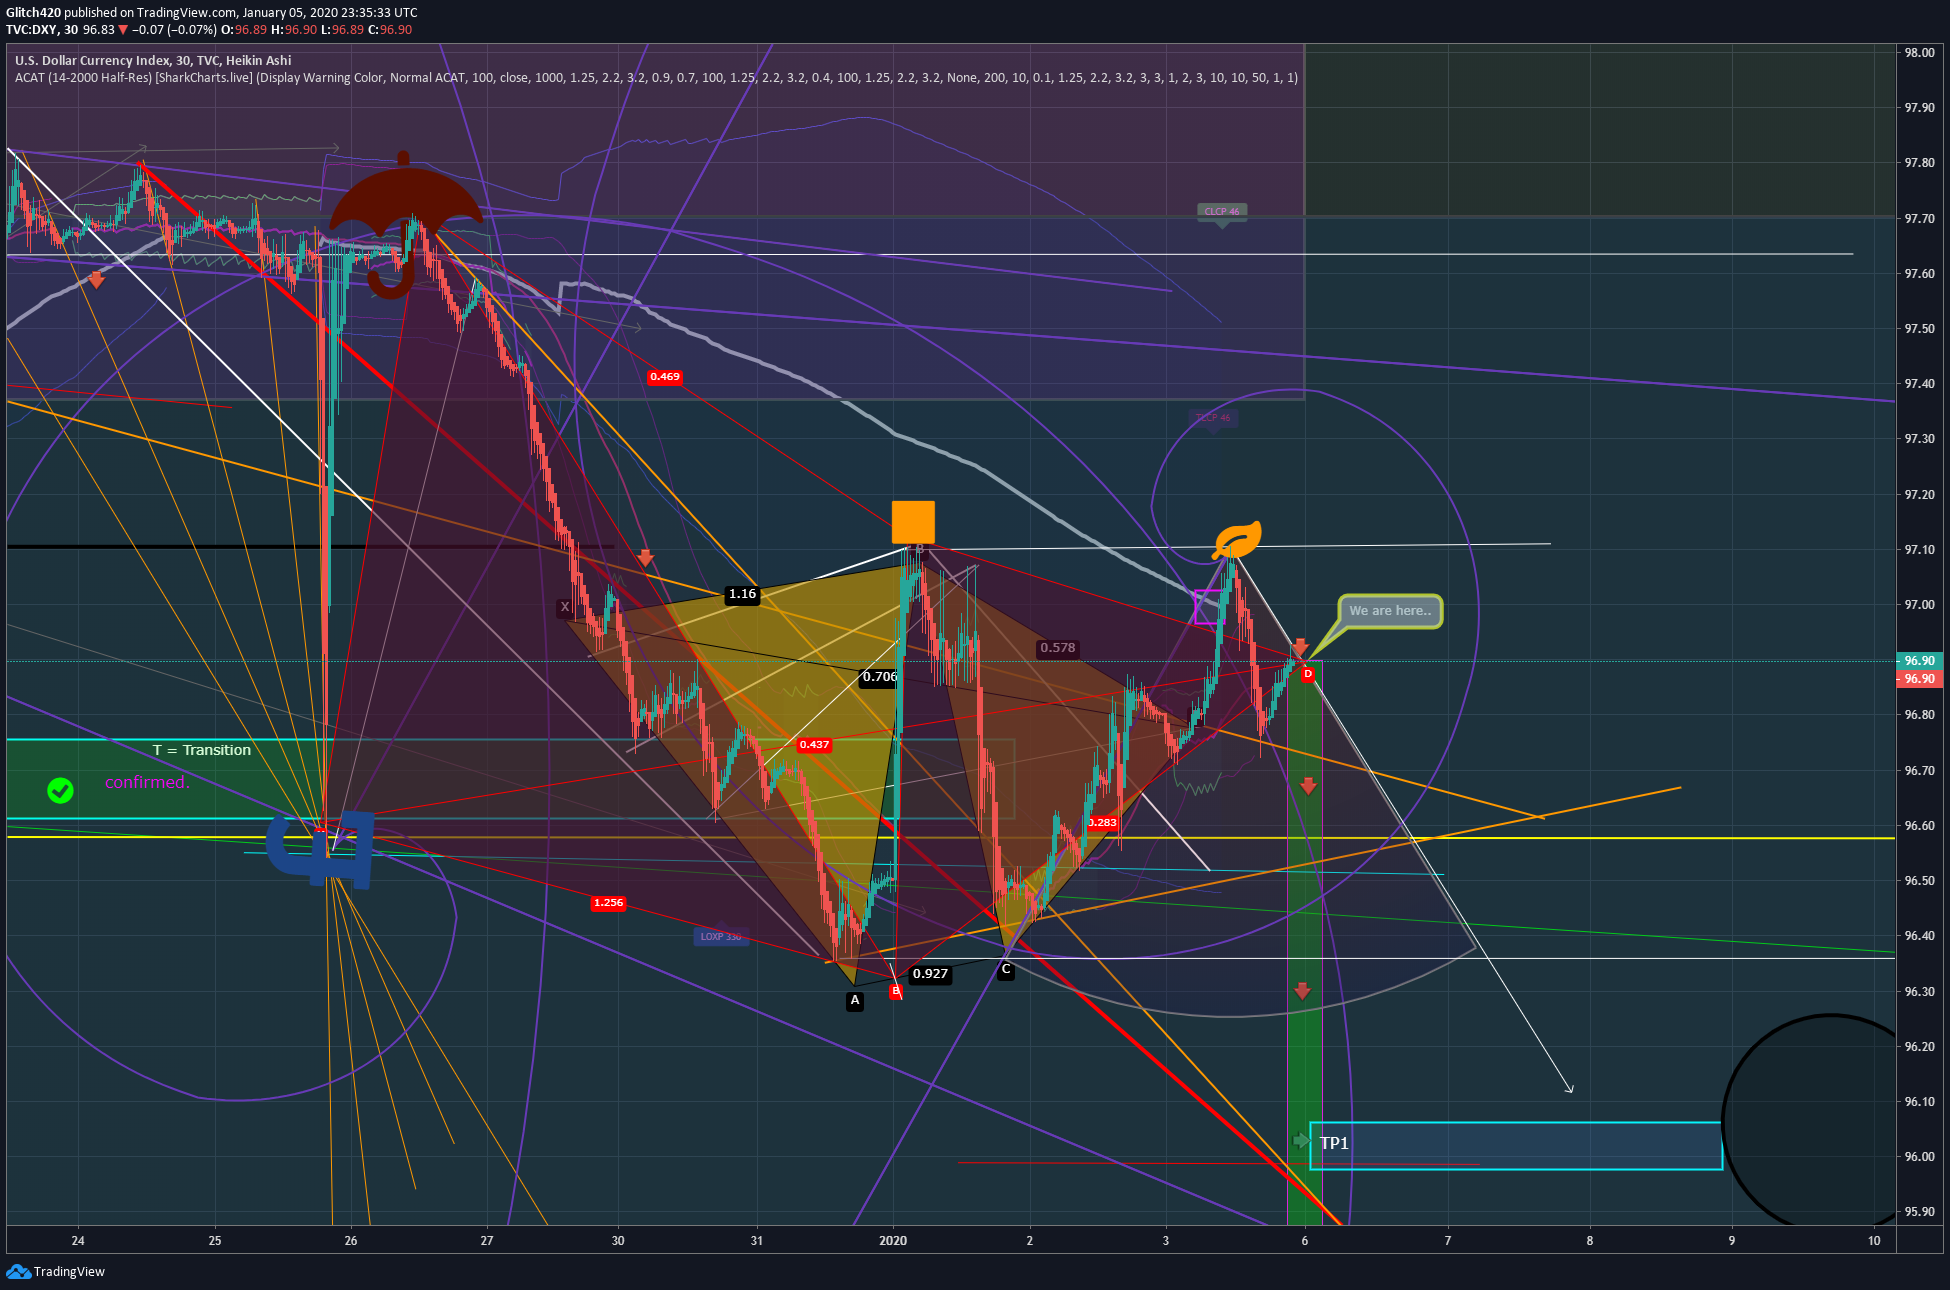1950x1290 pixels.
Task: Click date 26 on the time axis
Action: click(351, 1241)
